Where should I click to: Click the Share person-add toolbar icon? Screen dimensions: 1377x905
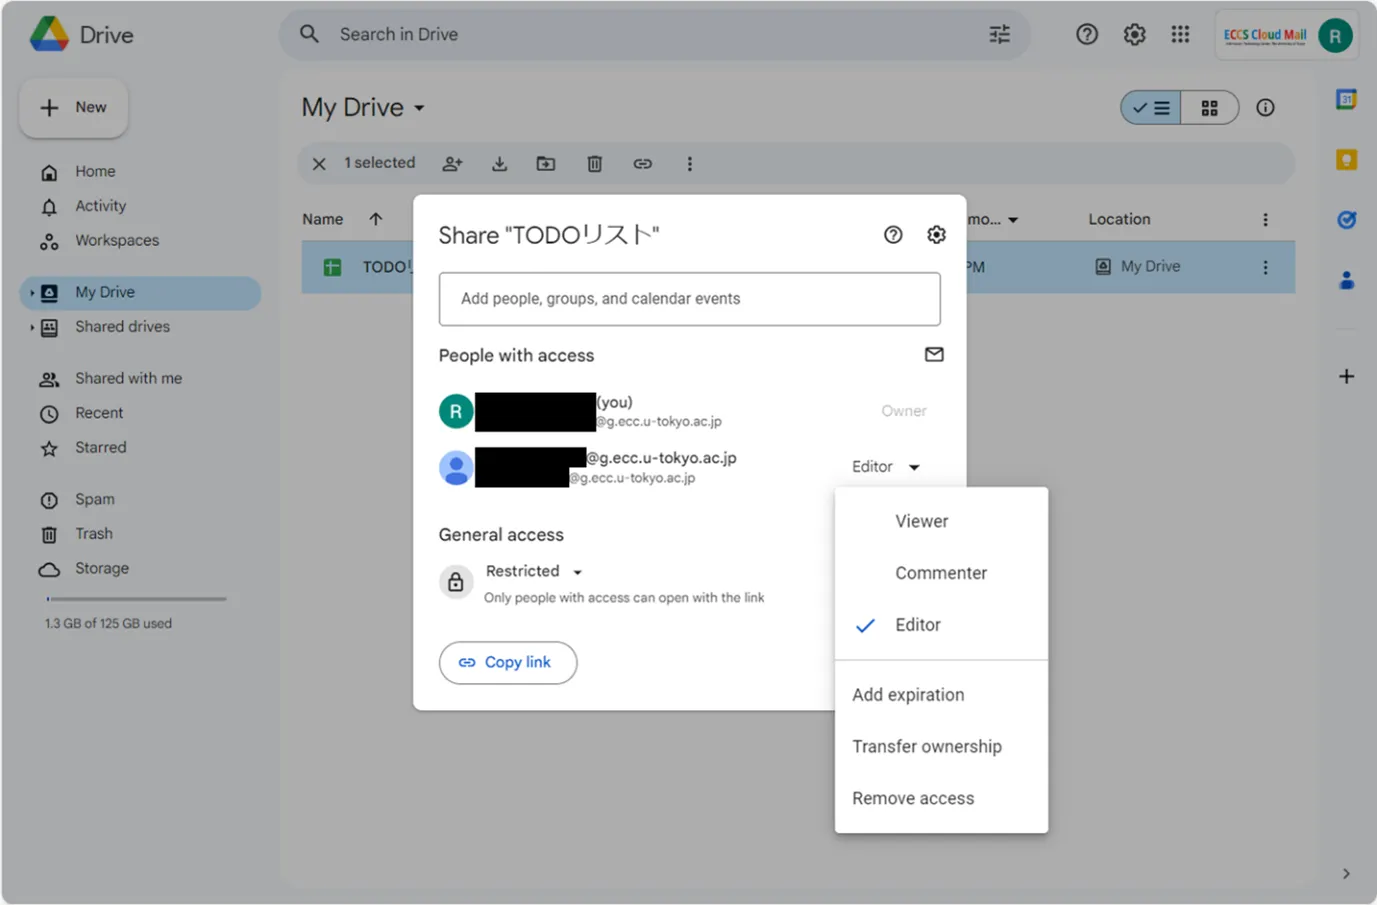(453, 163)
